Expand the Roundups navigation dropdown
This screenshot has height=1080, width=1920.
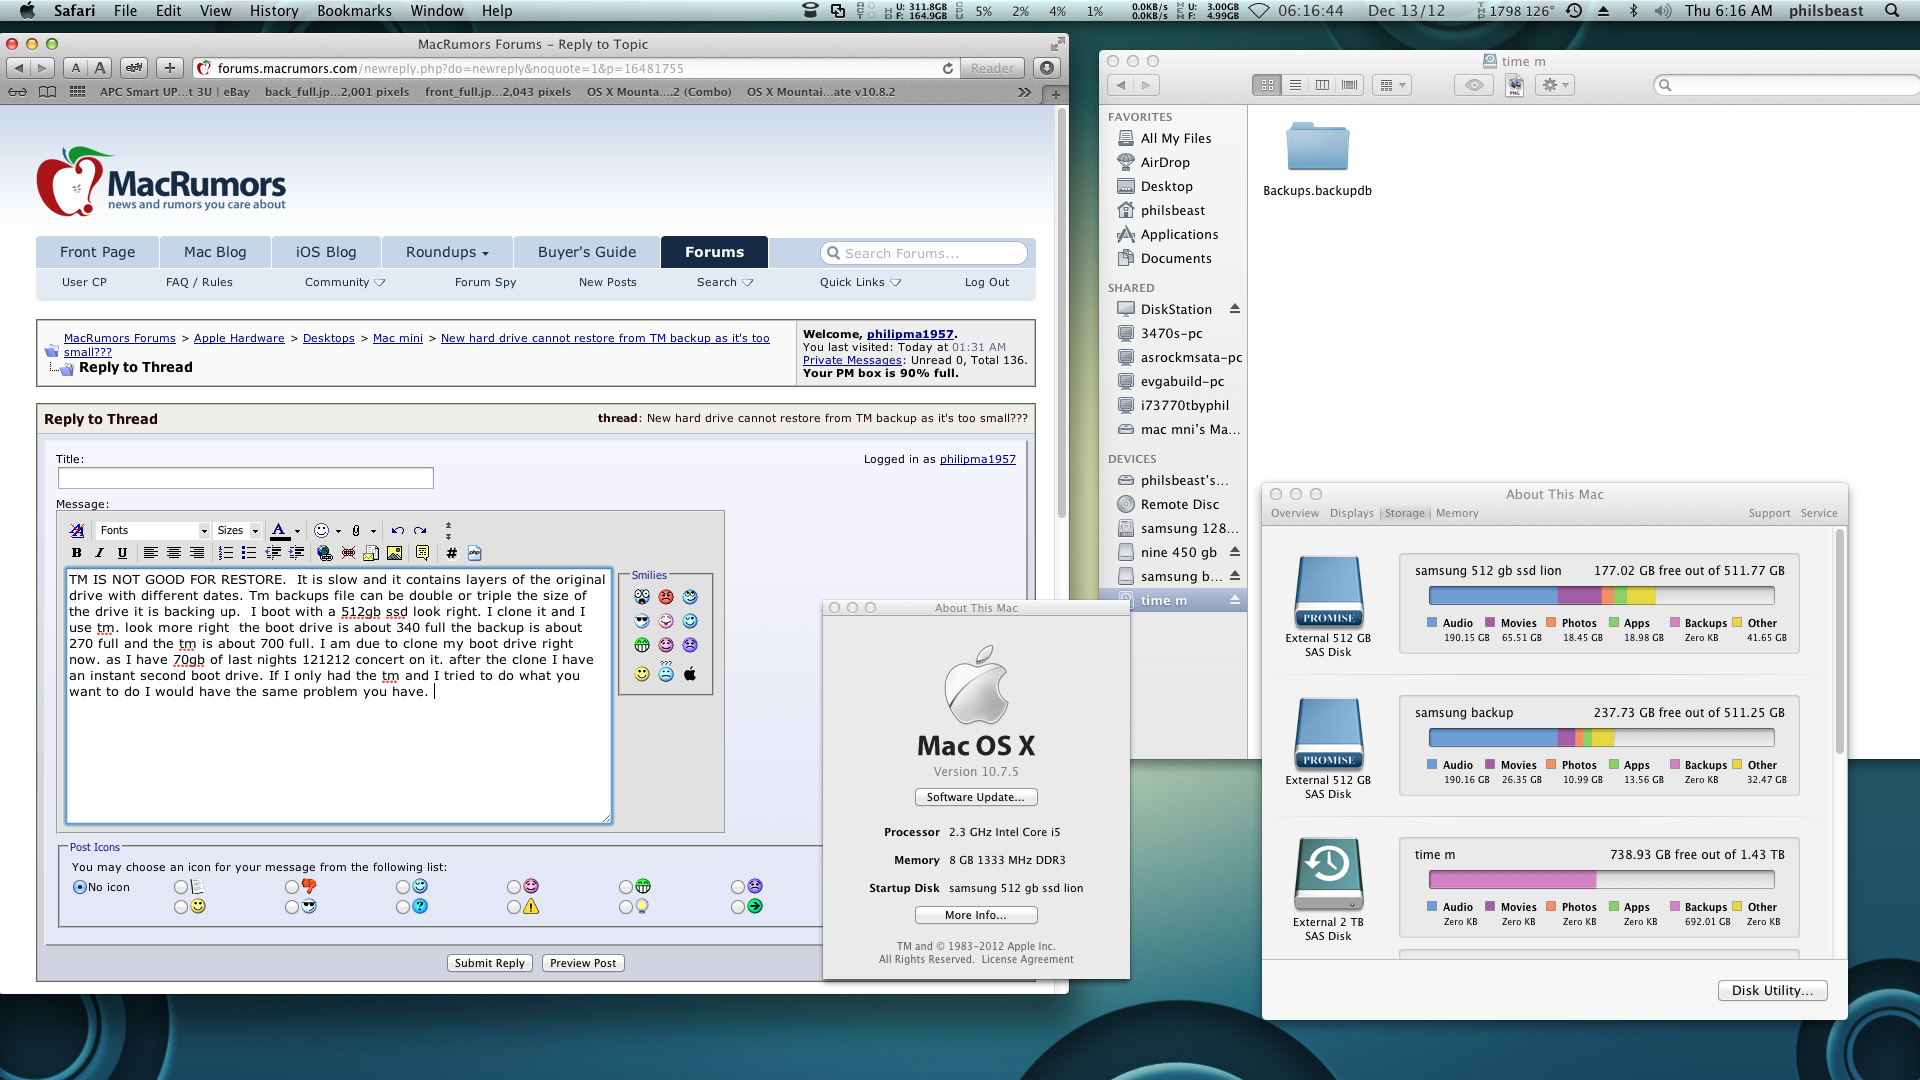[447, 252]
